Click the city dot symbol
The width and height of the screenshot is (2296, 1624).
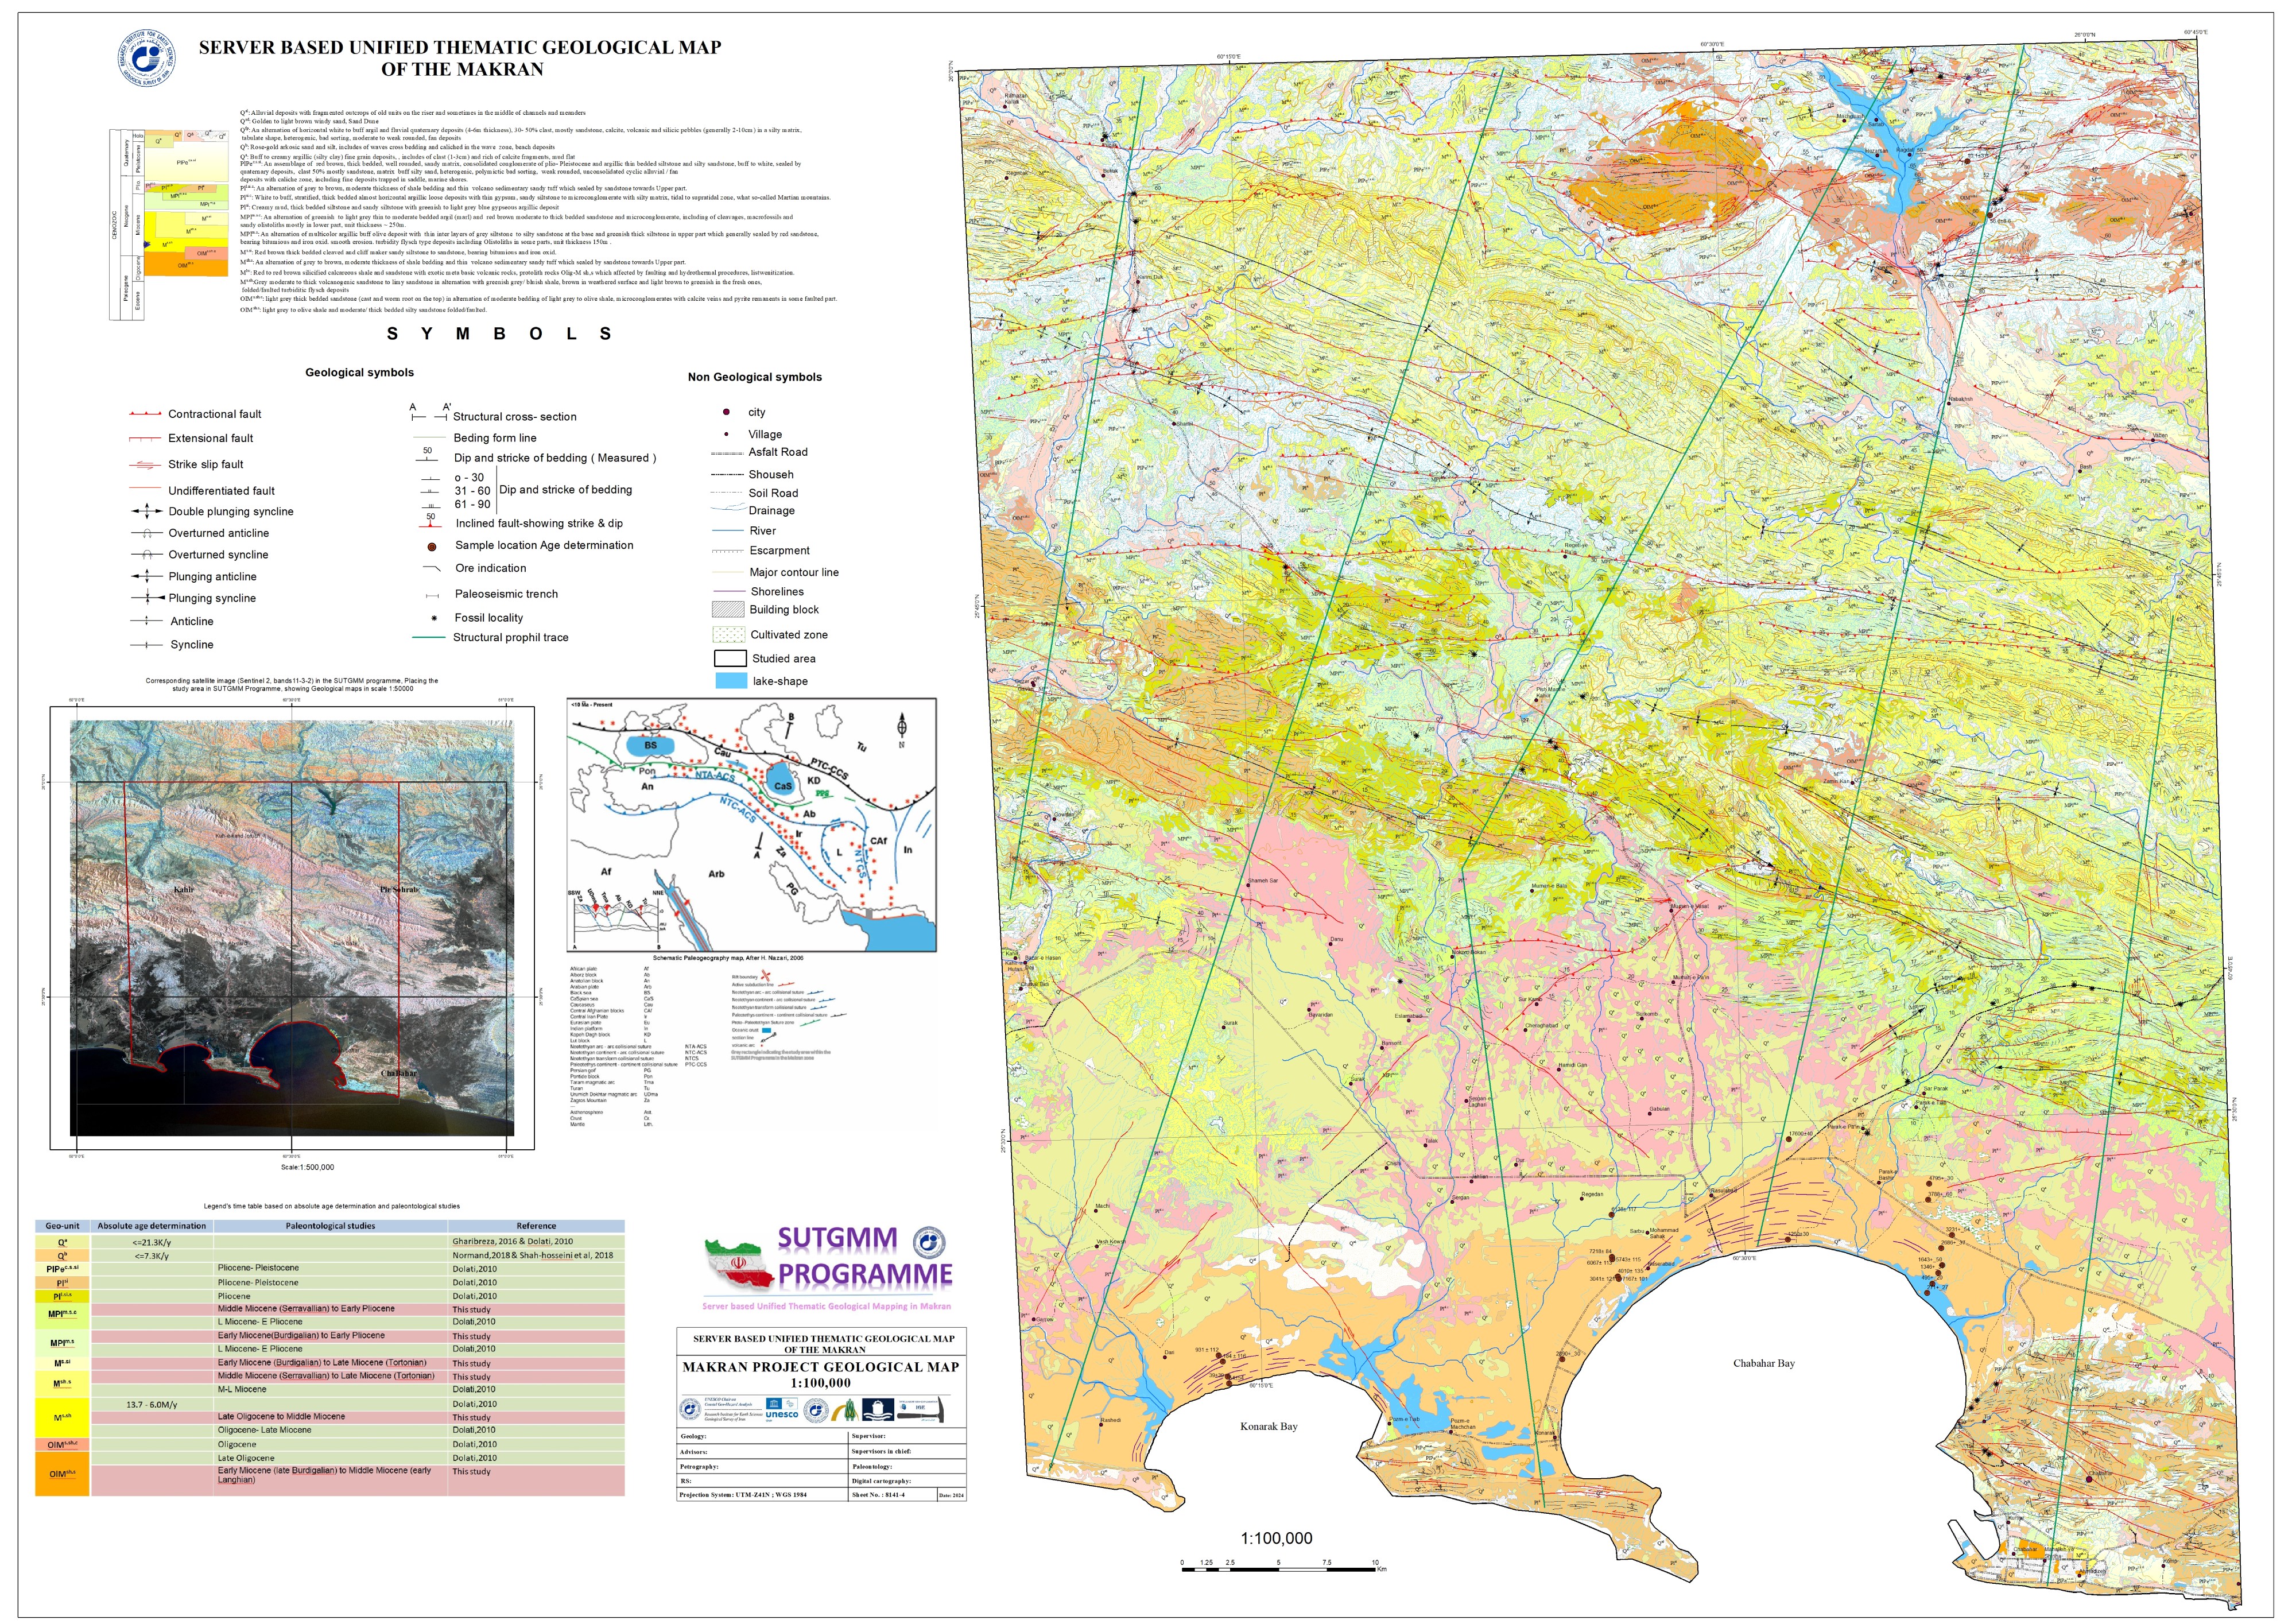tap(726, 412)
